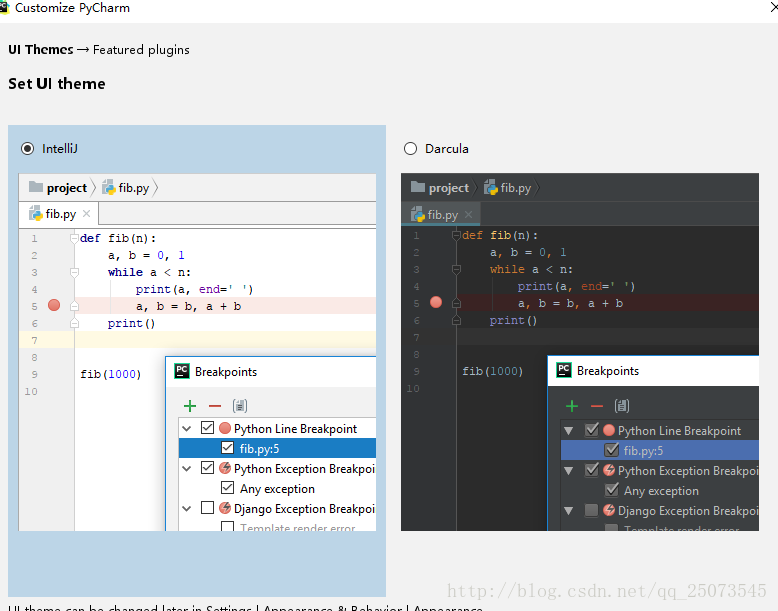Click the project folder icon in the Darcula preview
778x611 pixels.
pyautogui.click(x=418, y=187)
